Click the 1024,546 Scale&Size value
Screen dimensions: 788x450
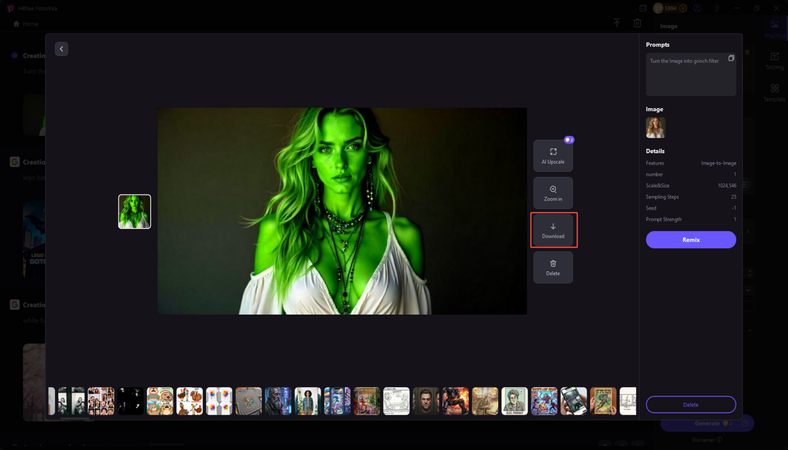click(727, 186)
